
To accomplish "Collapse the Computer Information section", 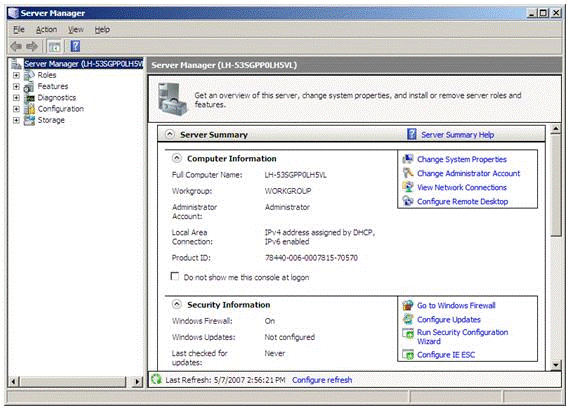I will click(x=177, y=158).
